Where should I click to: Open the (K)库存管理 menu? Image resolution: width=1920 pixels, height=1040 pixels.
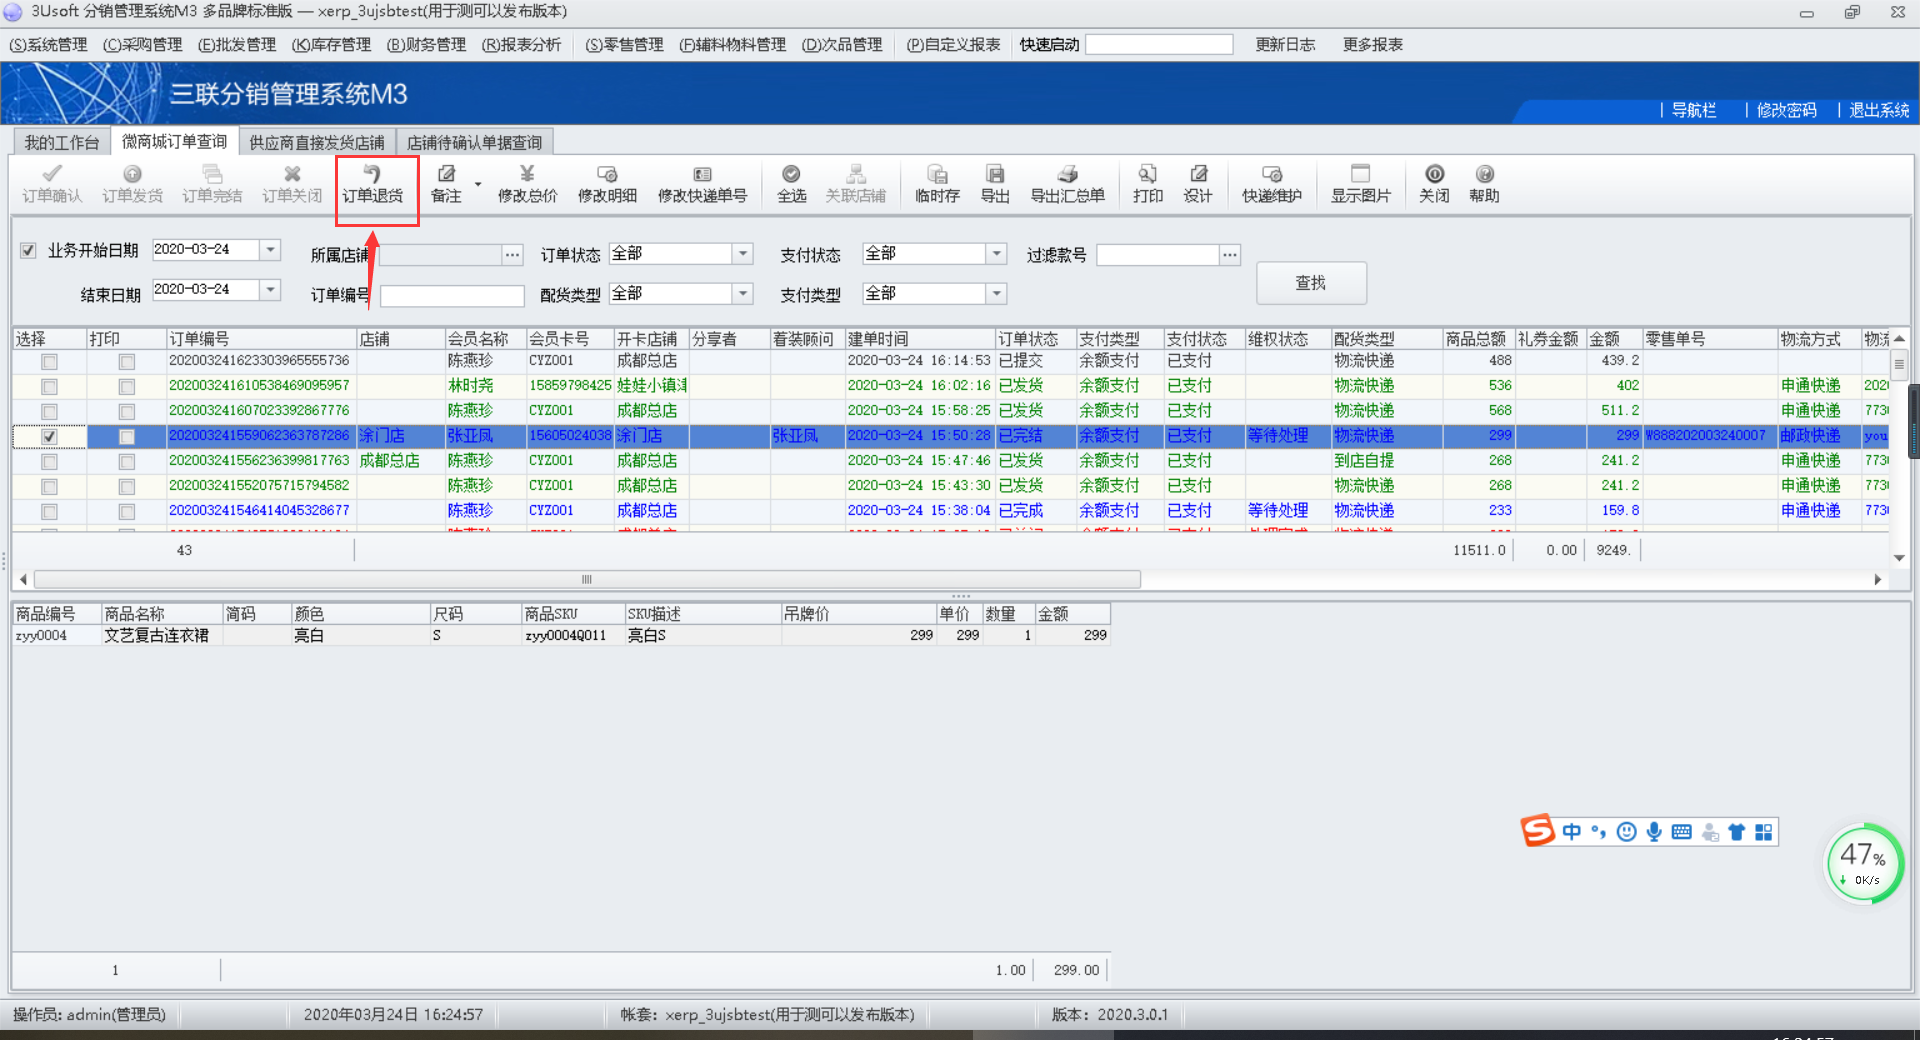[x=331, y=45]
